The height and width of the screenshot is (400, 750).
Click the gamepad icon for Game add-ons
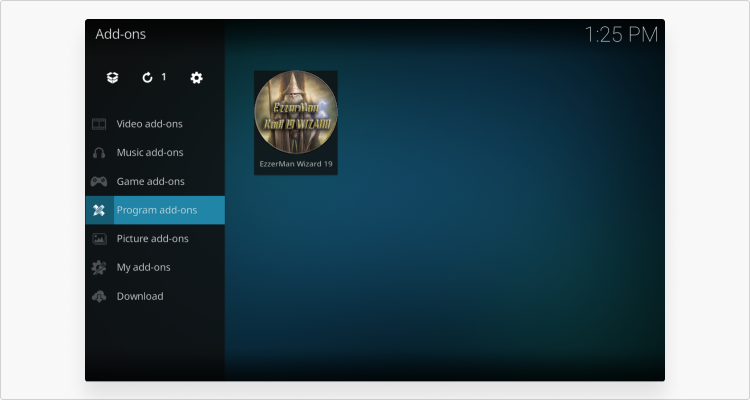(99, 181)
